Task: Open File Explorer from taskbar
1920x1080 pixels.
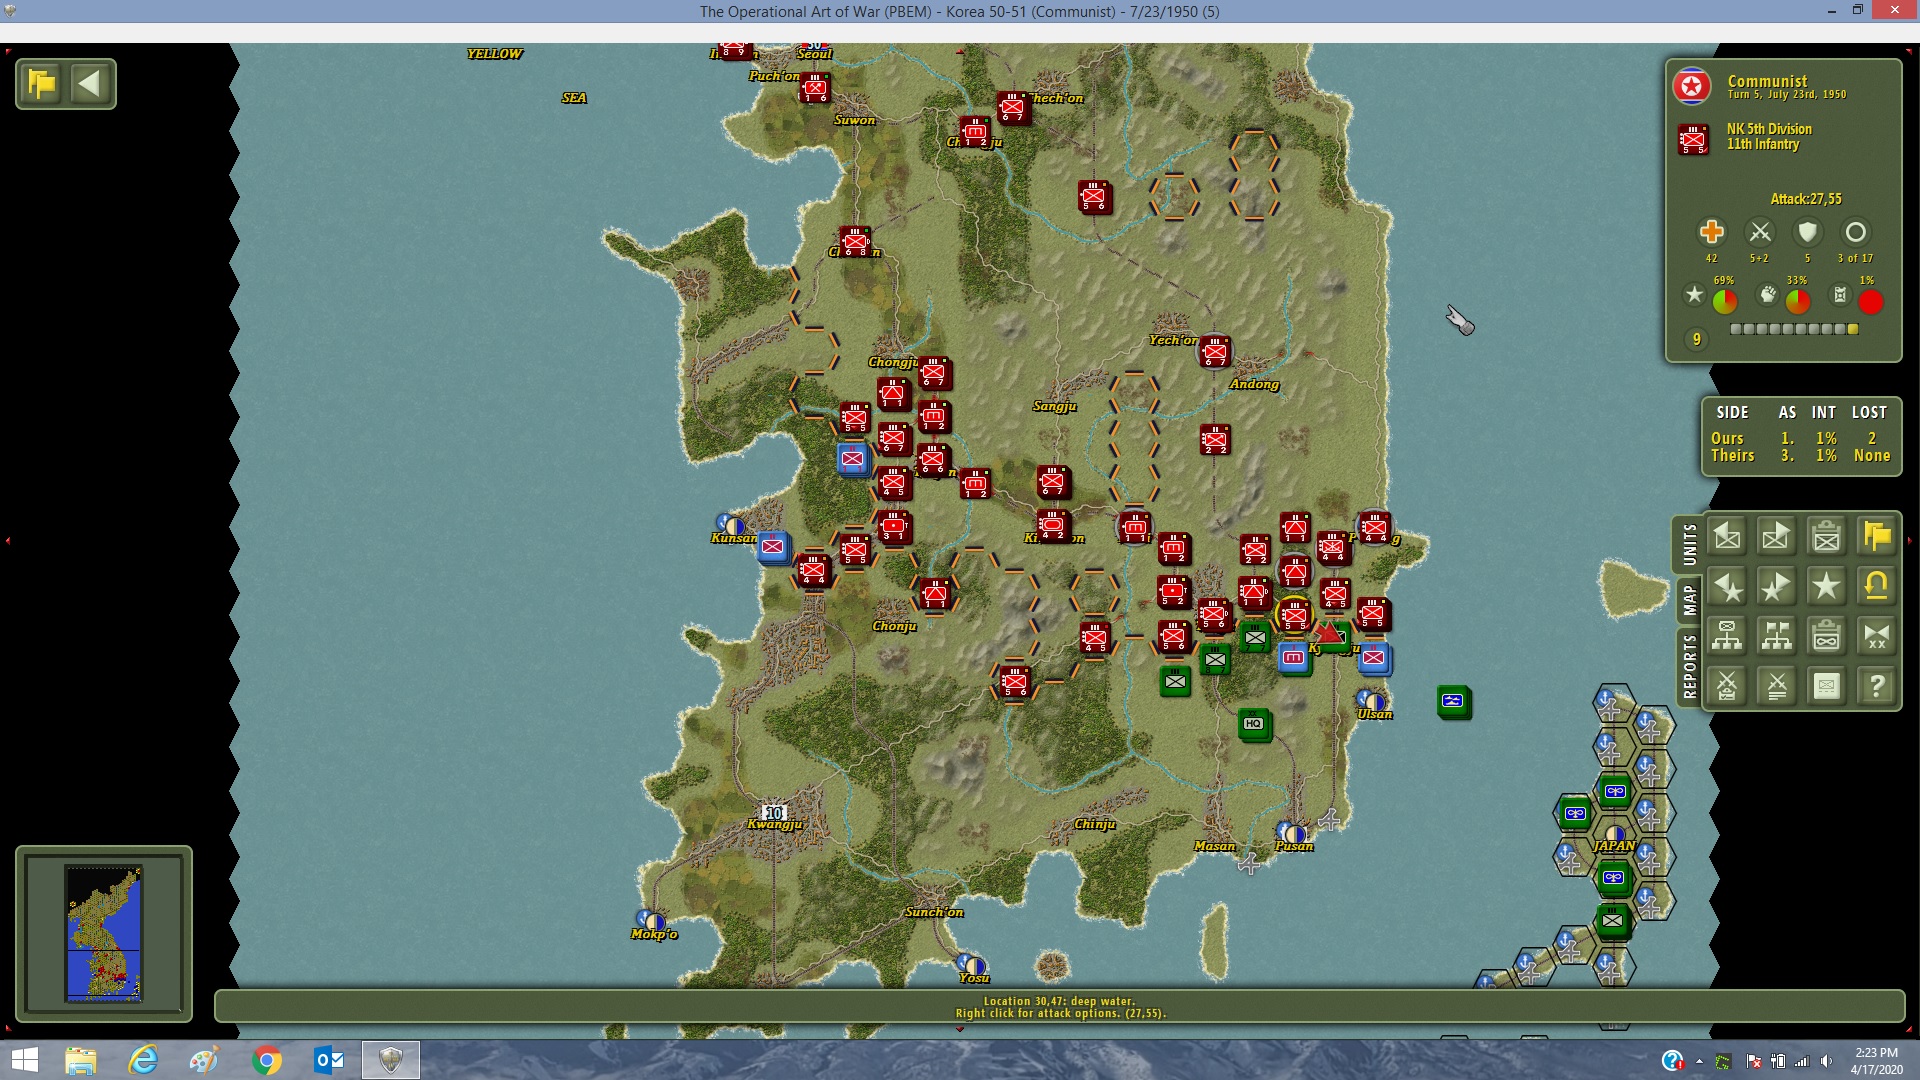Action: [x=80, y=1060]
